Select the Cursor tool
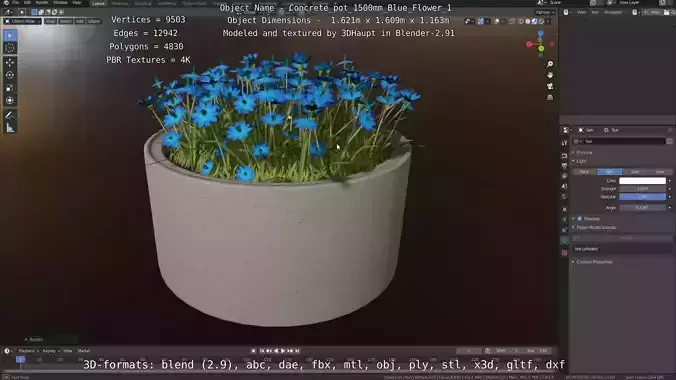This screenshot has height=380, width=676. (x=10, y=48)
